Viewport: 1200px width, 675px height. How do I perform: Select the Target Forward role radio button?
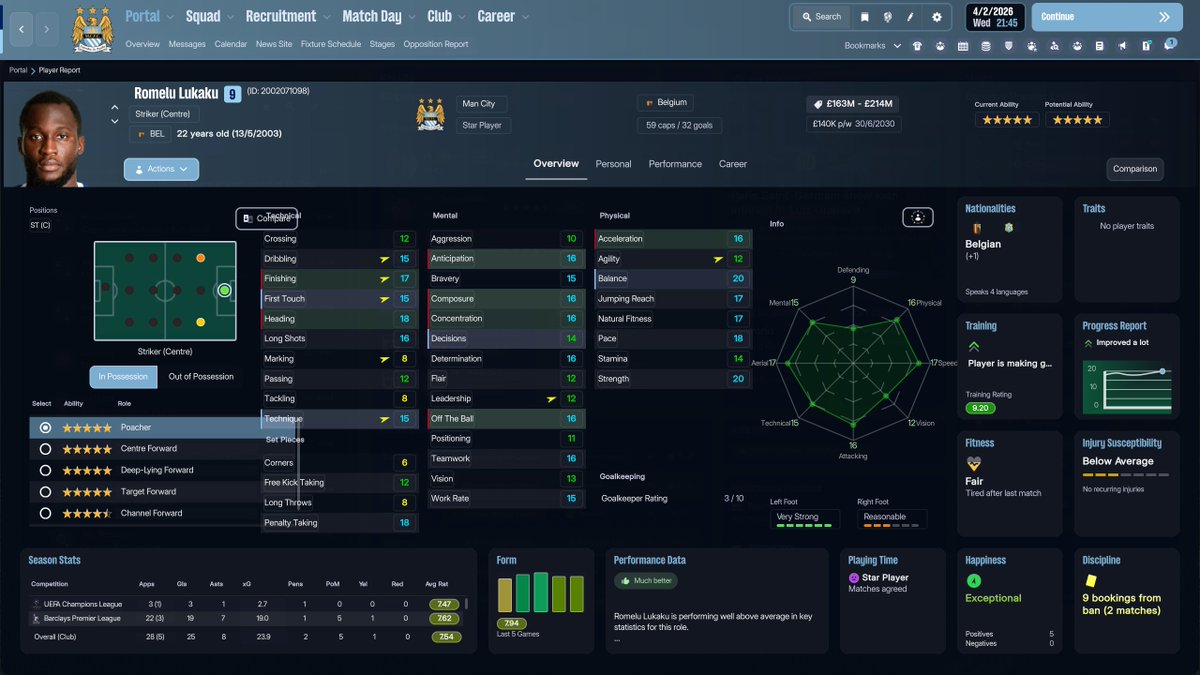pyautogui.click(x=45, y=492)
